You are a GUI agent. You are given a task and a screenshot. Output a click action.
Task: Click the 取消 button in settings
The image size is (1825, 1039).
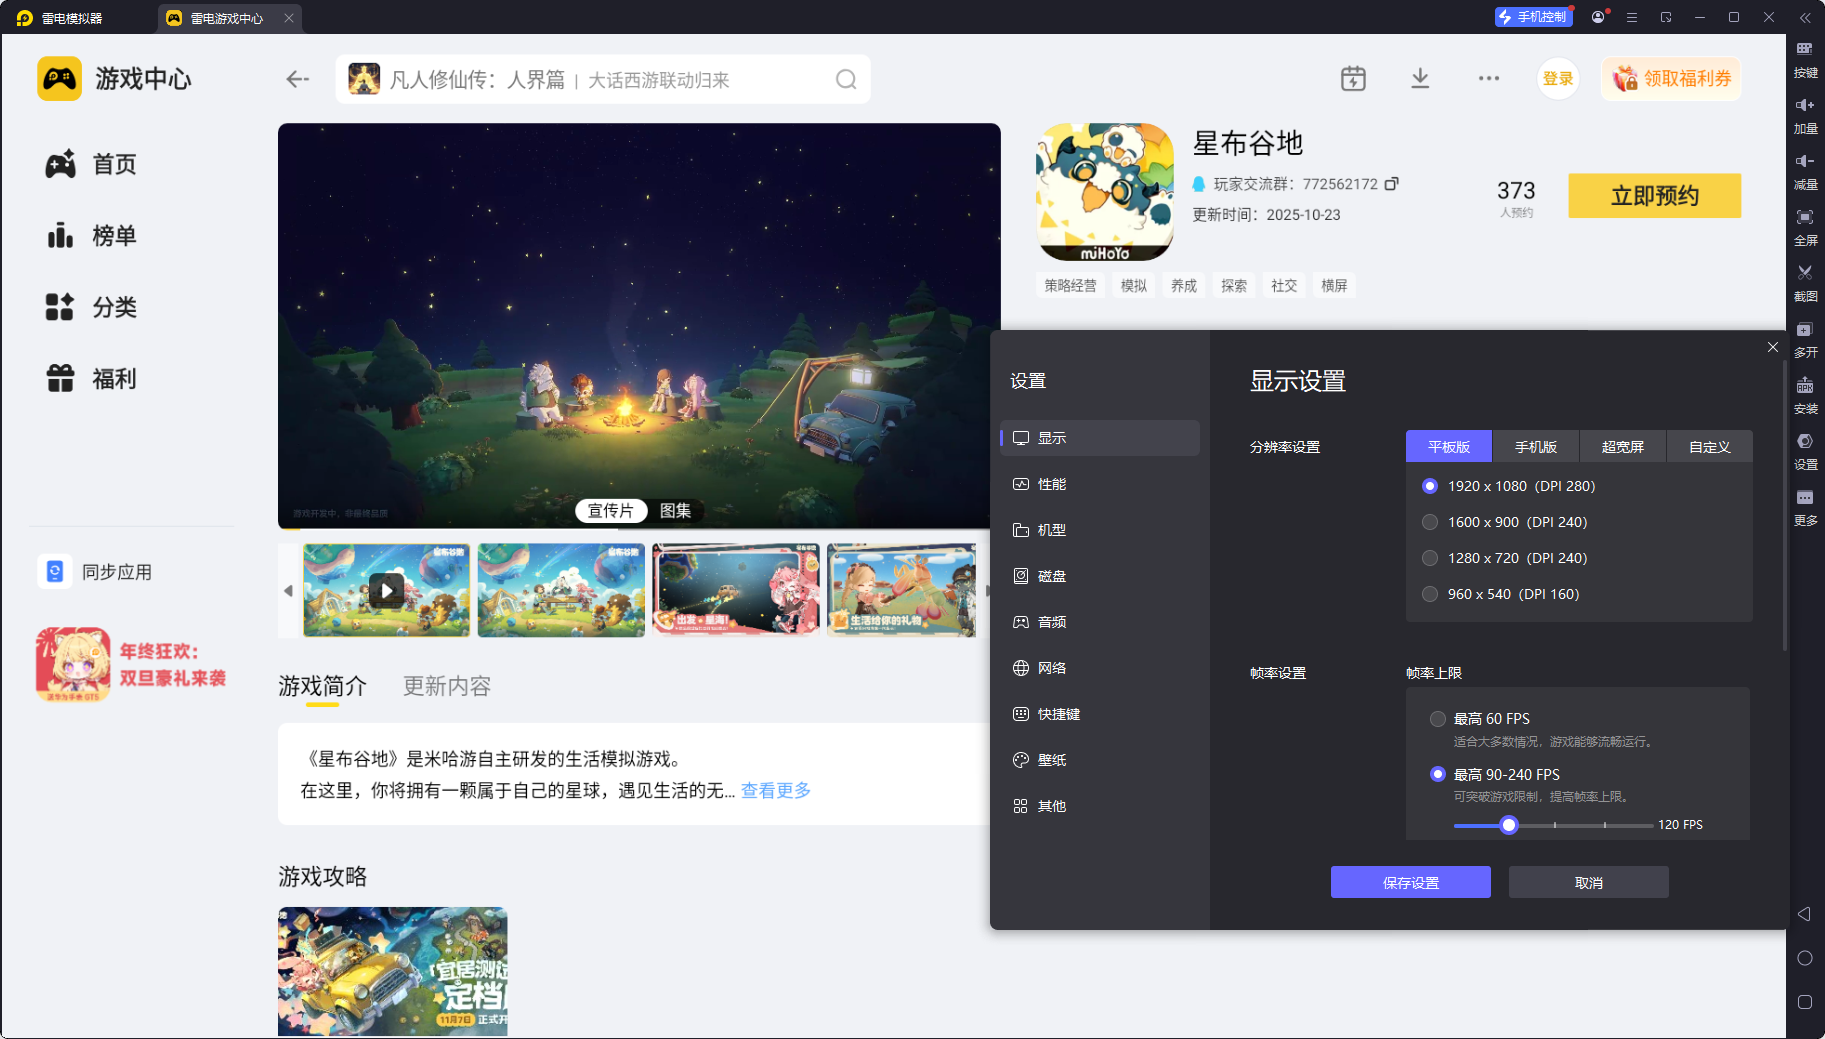tap(1589, 882)
